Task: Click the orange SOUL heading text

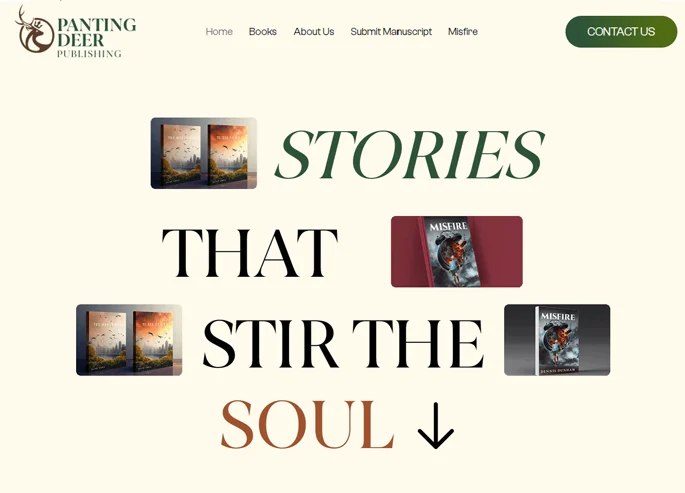Action: [x=308, y=424]
